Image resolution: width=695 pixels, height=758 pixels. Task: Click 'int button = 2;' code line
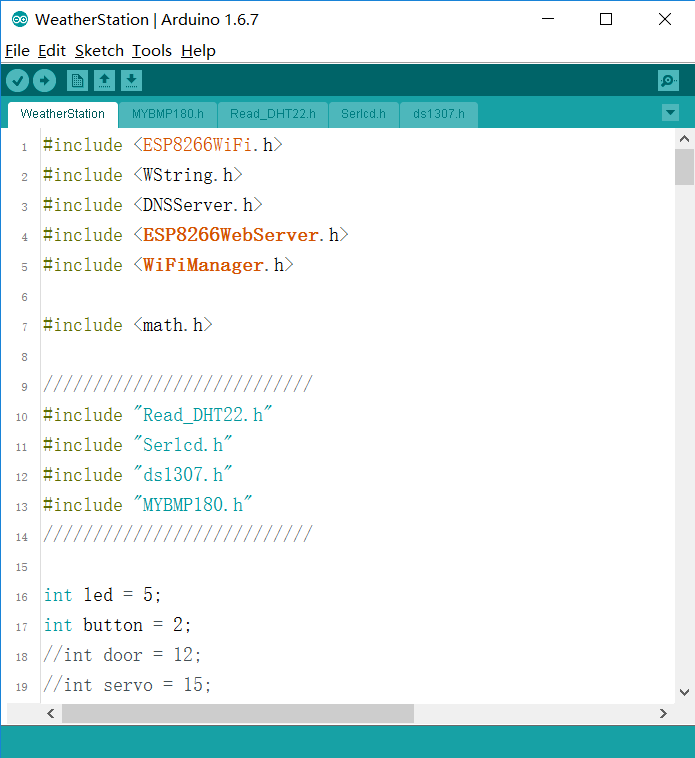tap(117, 625)
